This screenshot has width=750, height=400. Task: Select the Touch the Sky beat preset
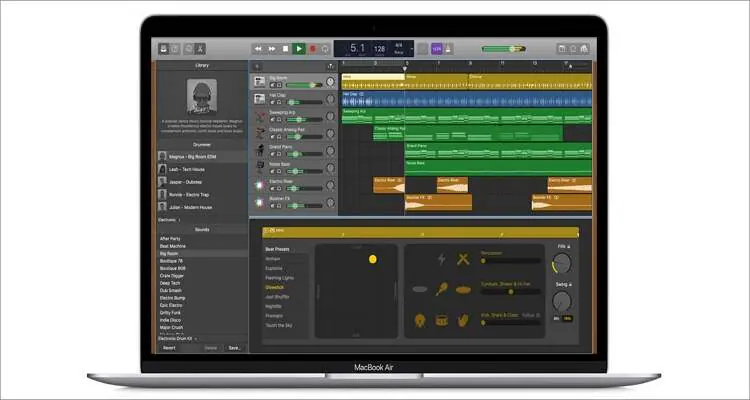[x=279, y=325]
